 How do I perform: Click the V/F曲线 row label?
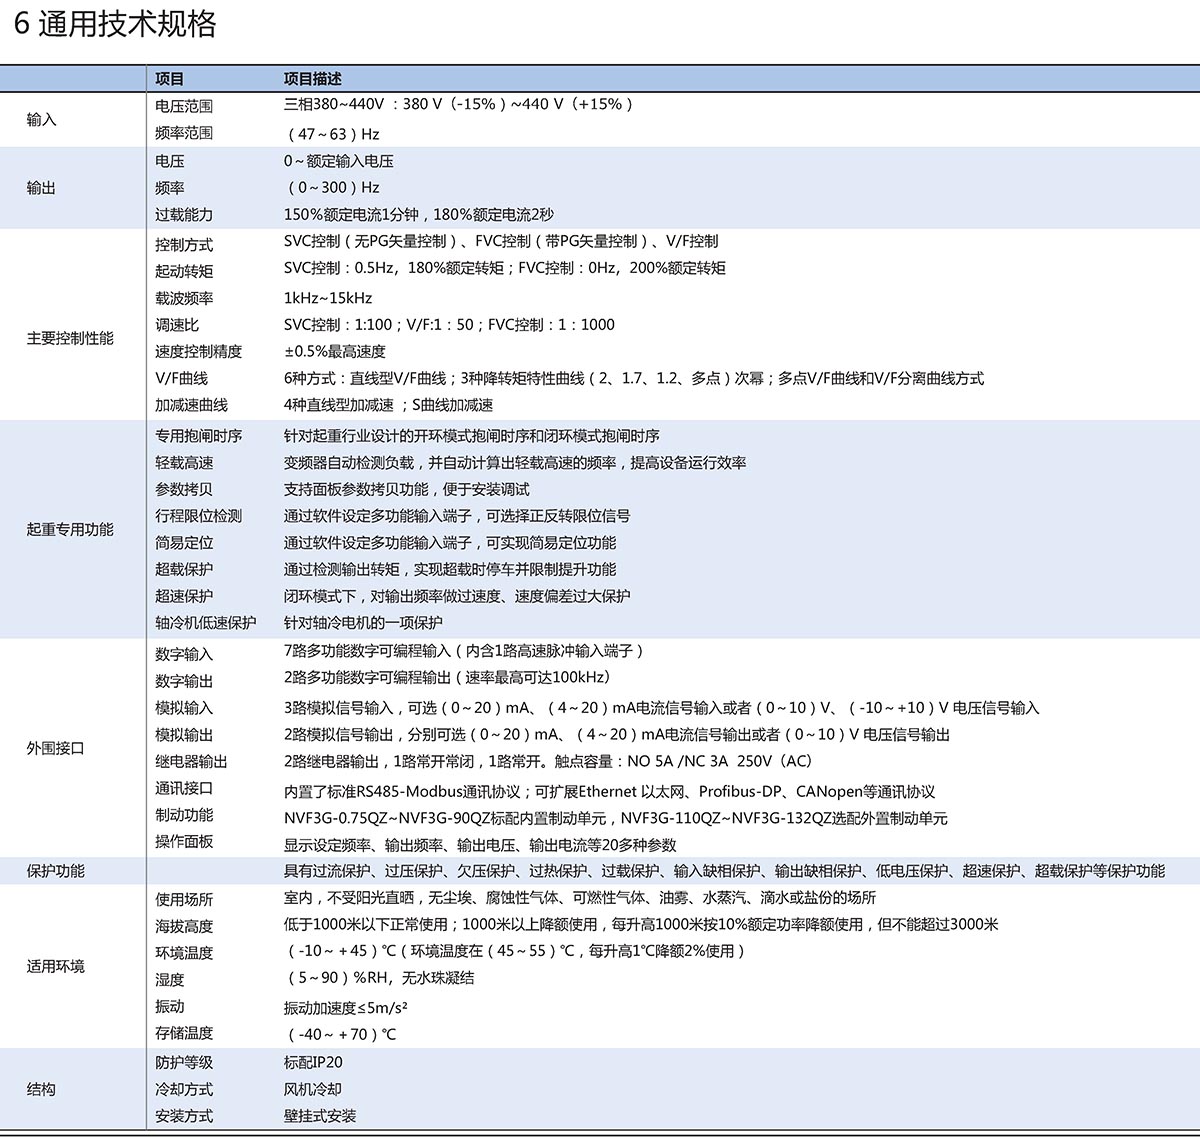coord(181,378)
